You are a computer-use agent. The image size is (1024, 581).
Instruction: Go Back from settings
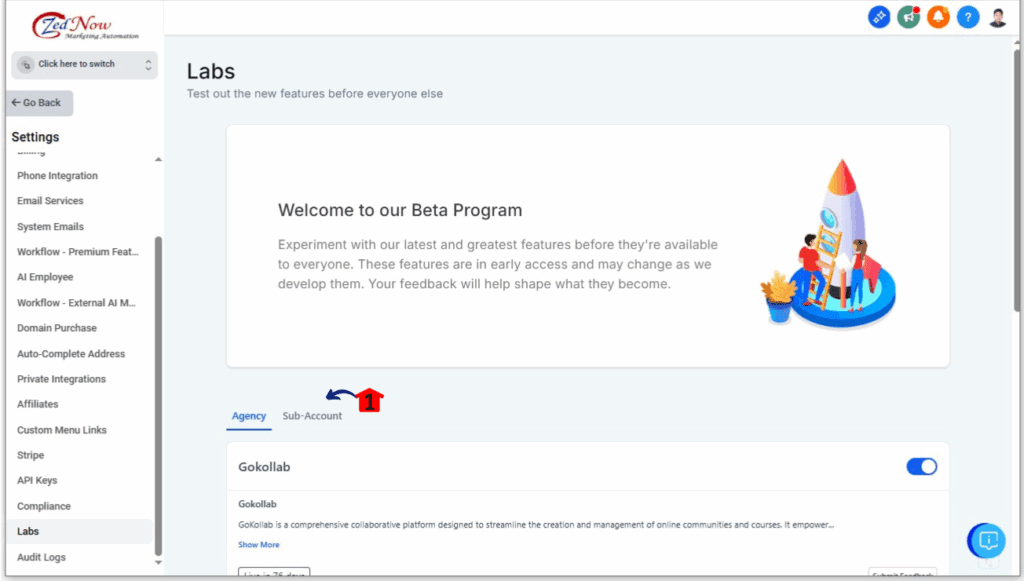coord(39,103)
